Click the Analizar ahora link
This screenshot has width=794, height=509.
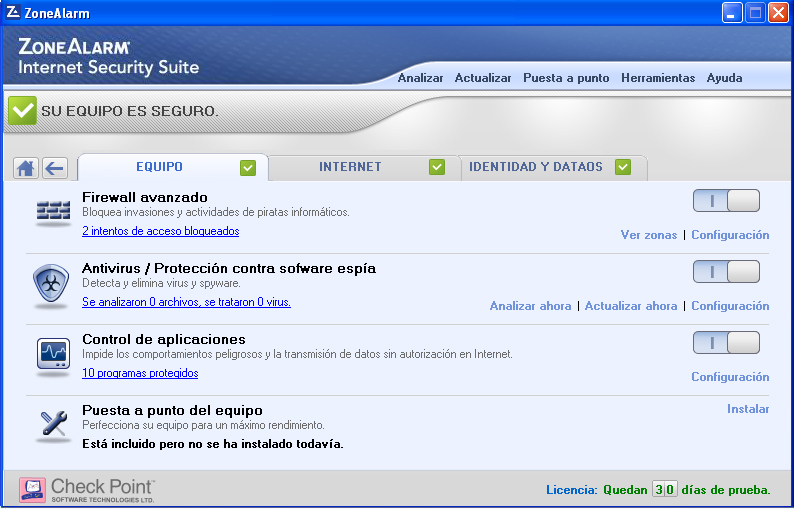pyautogui.click(x=530, y=306)
